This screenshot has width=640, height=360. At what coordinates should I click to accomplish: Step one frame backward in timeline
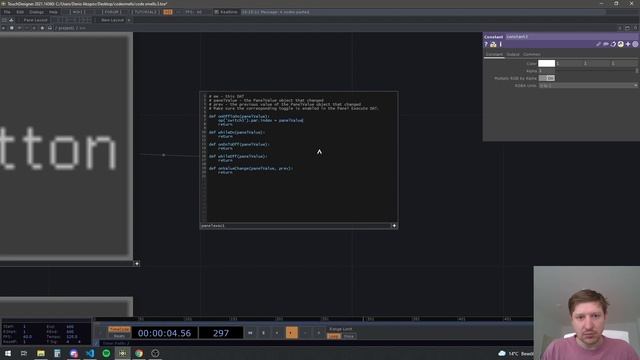coord(305,333)
